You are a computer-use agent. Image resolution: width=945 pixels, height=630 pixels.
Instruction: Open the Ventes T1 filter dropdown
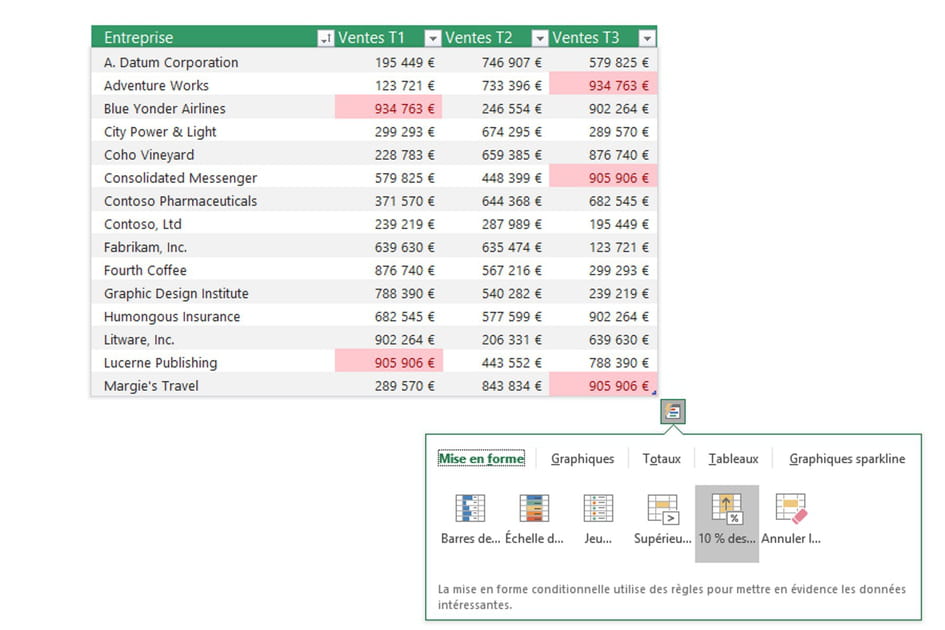tap(432, 37)
